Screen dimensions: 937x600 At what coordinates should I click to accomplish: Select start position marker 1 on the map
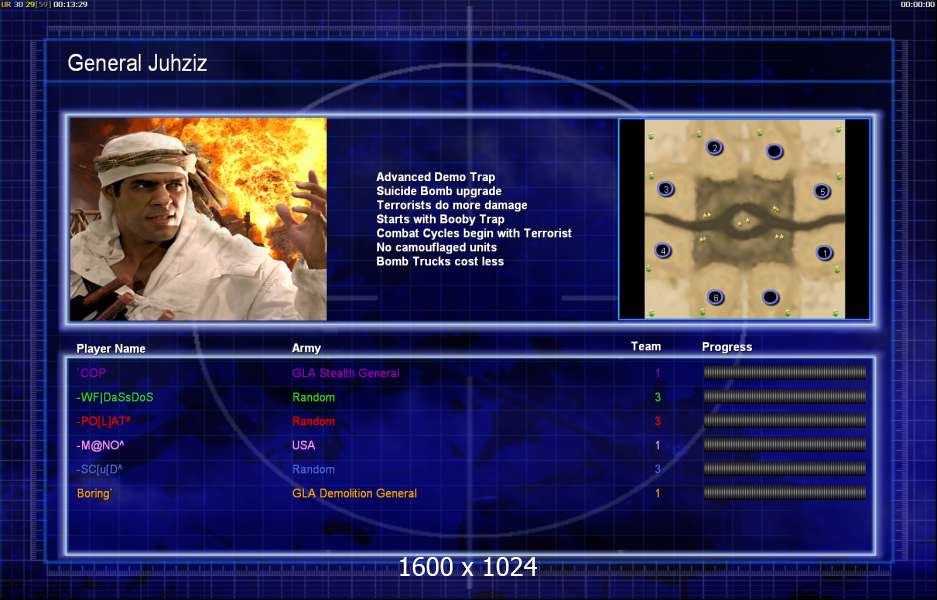point(825,253)
